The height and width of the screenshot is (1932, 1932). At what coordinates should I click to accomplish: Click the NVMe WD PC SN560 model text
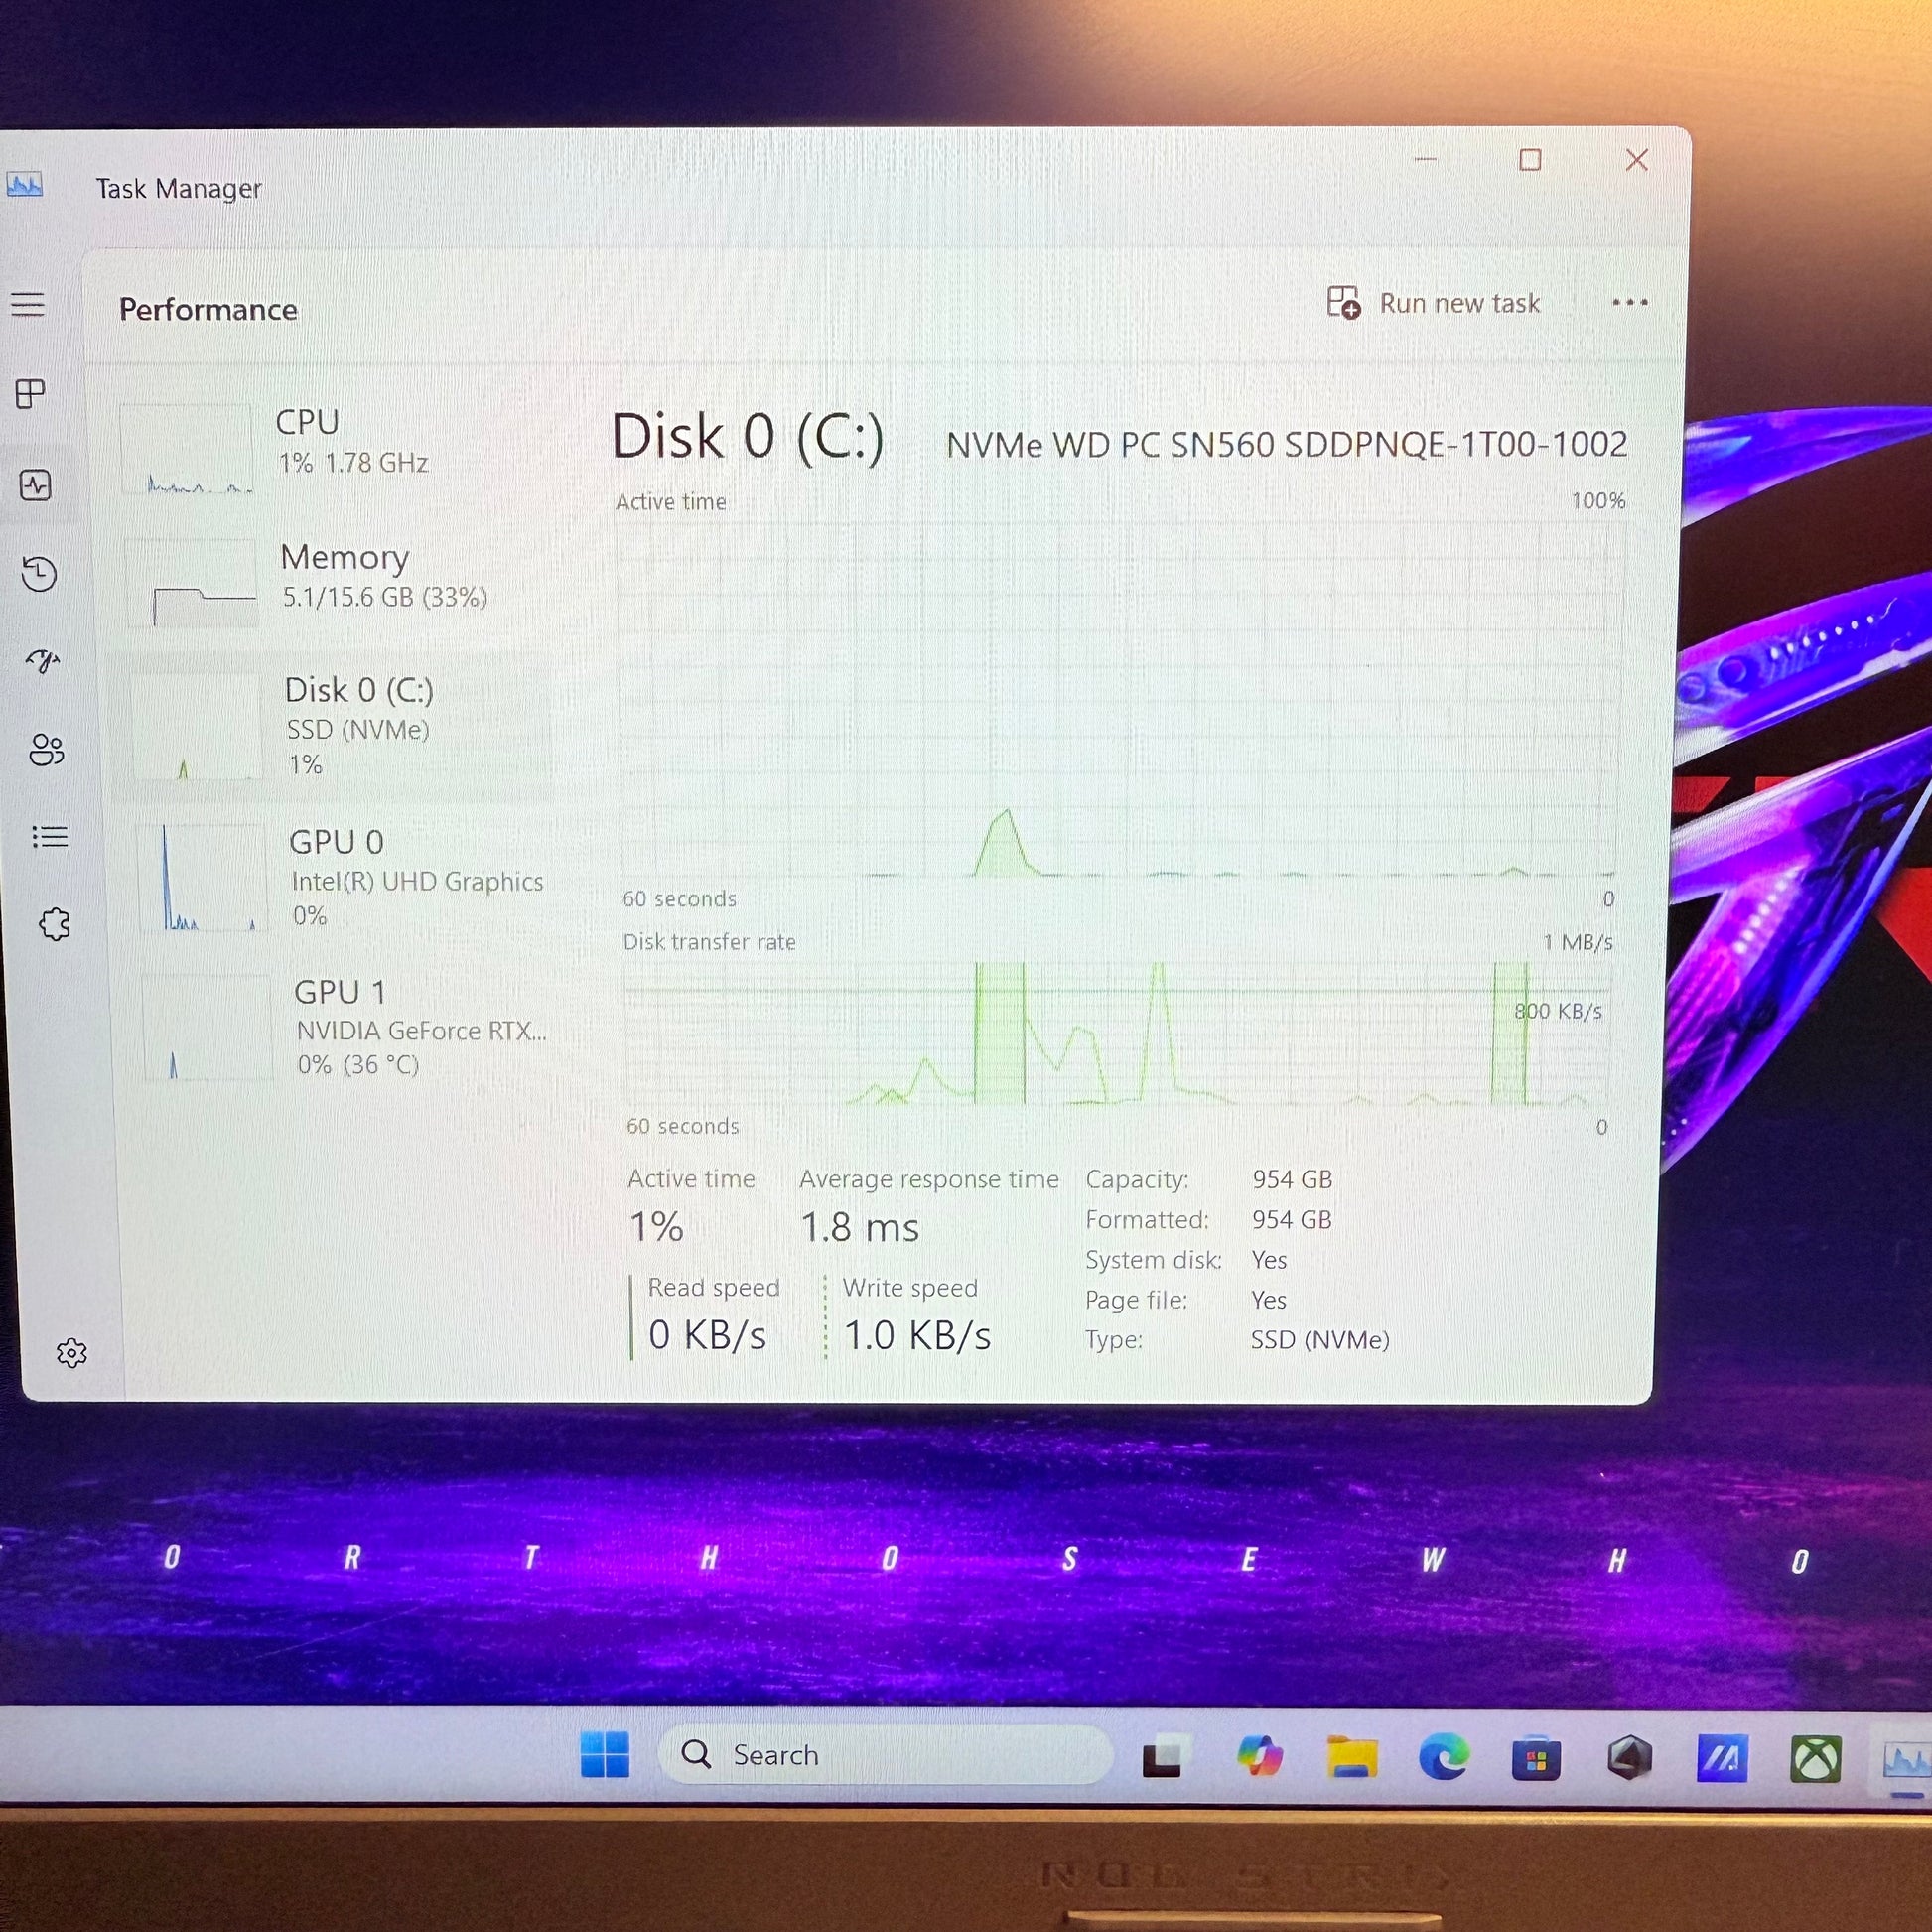tap(1287, 444)
